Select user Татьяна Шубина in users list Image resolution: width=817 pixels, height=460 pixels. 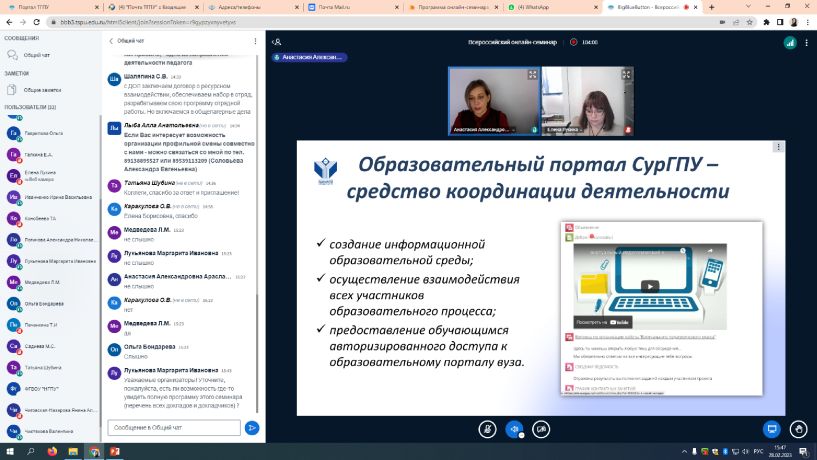52,368
